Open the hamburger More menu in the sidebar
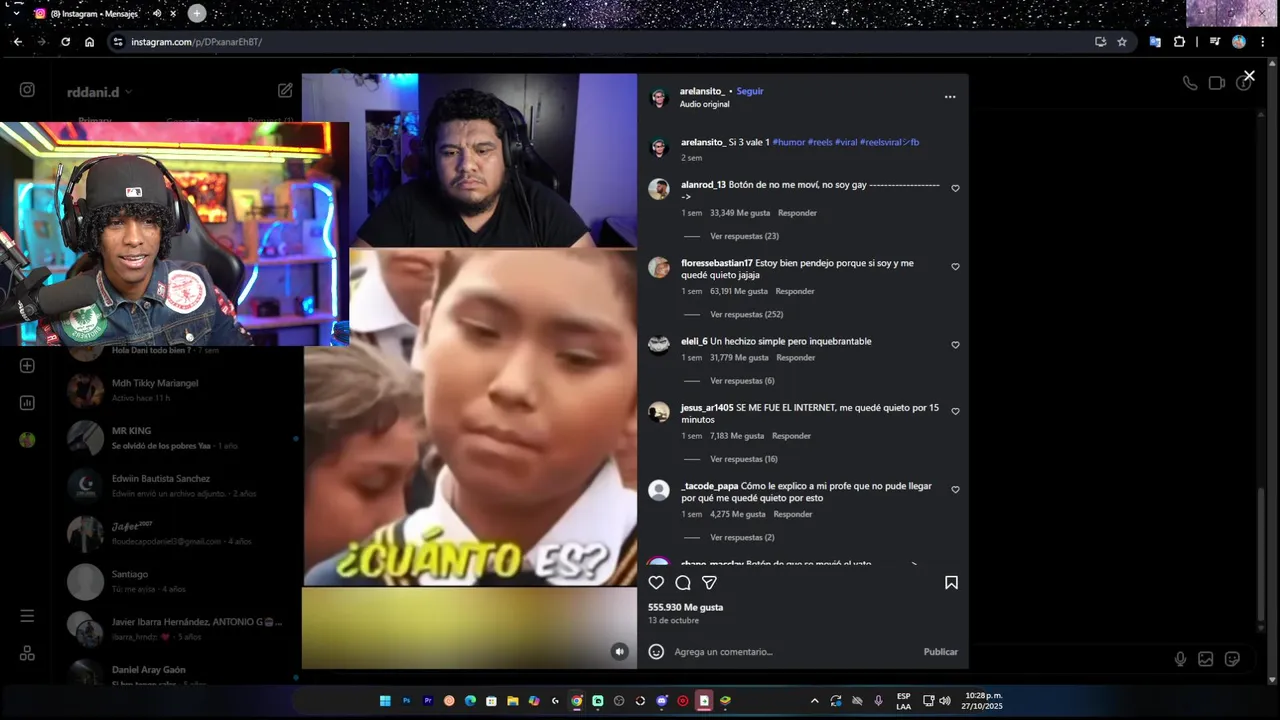This screenshot has height=720, width=1280. click(27, 616)
